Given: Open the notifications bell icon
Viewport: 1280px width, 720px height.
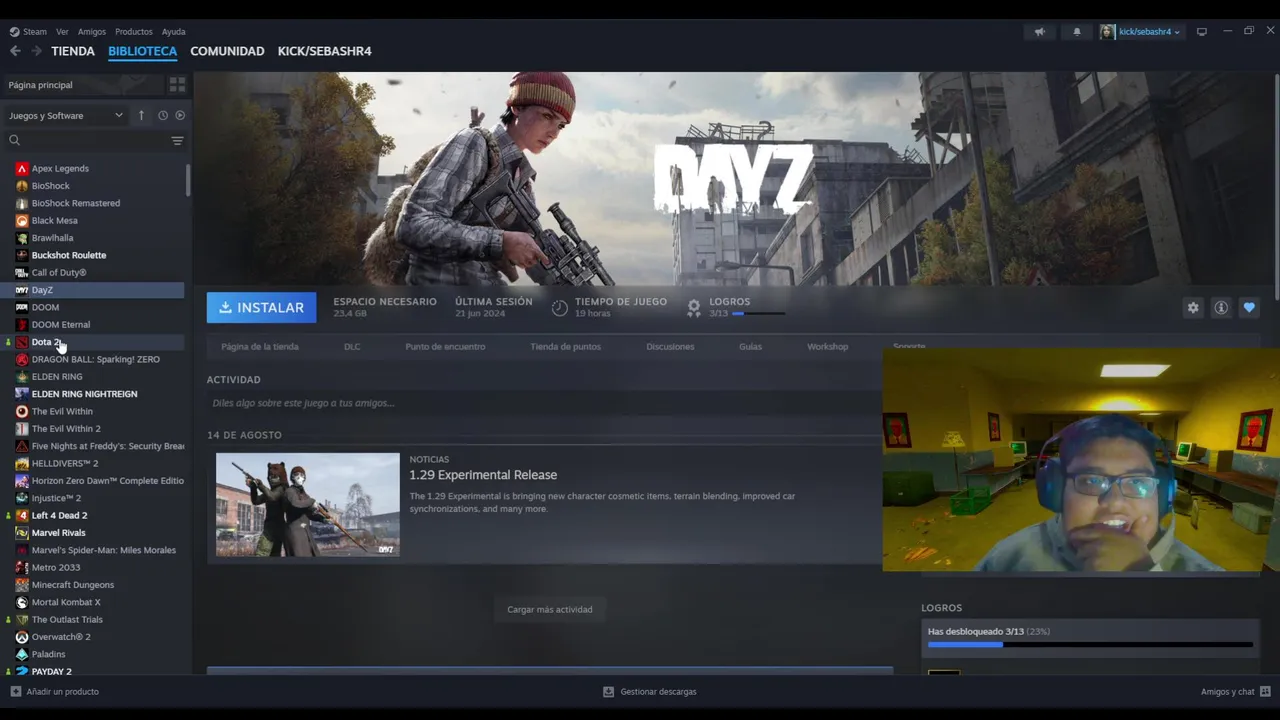Looking at the screenshot, I should (1077, 32).
